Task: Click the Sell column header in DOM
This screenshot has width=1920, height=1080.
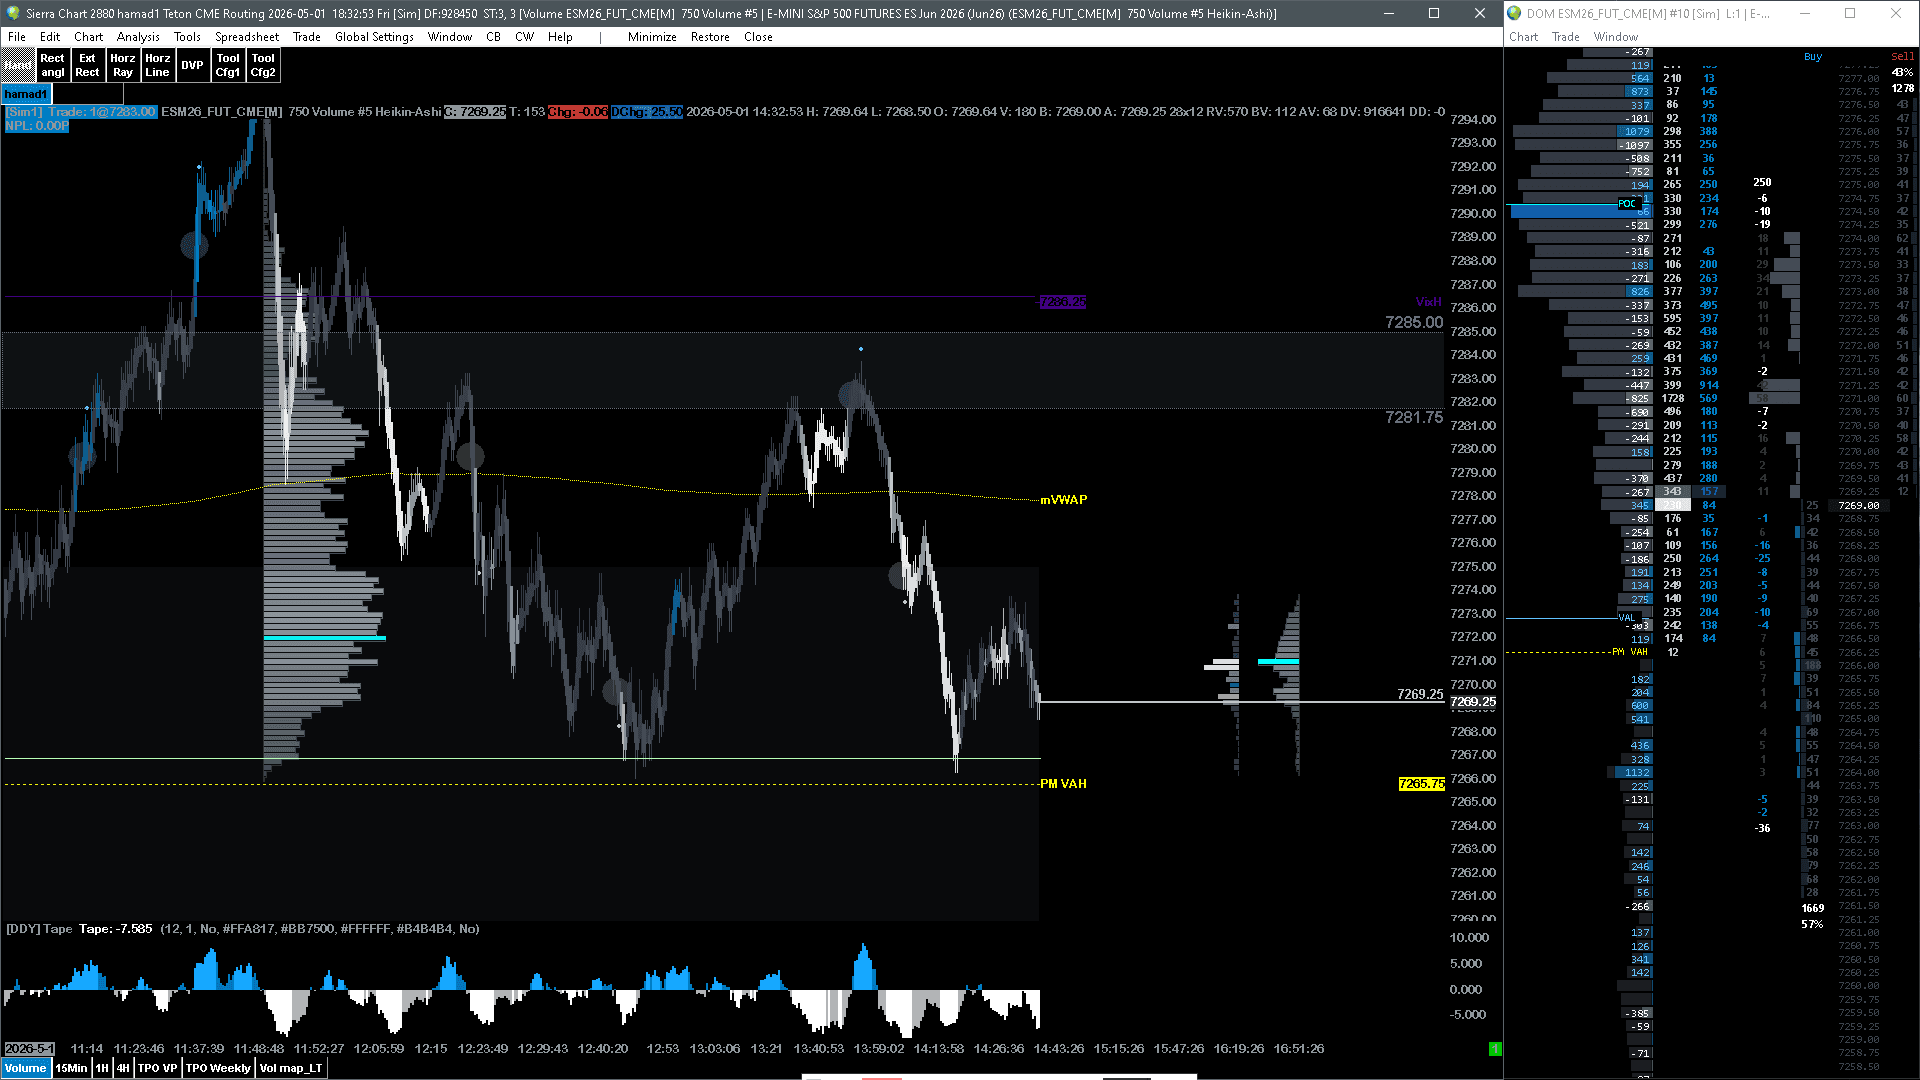Action: click(x=1902, y=57)
